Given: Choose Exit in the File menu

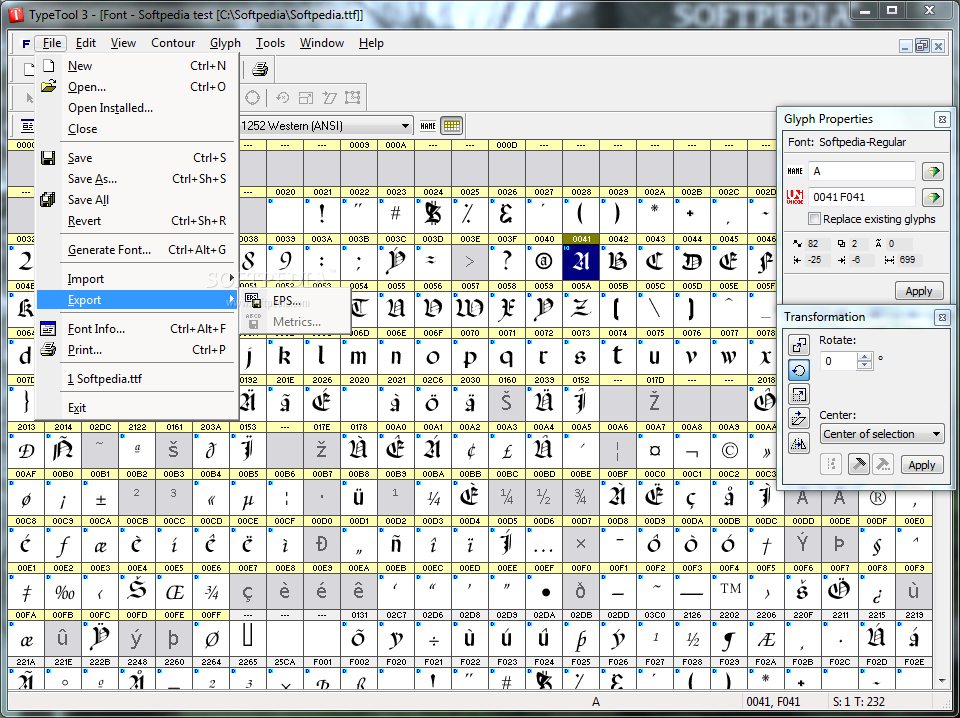Looking at the screenshot, I should click(x=137, y=408).
